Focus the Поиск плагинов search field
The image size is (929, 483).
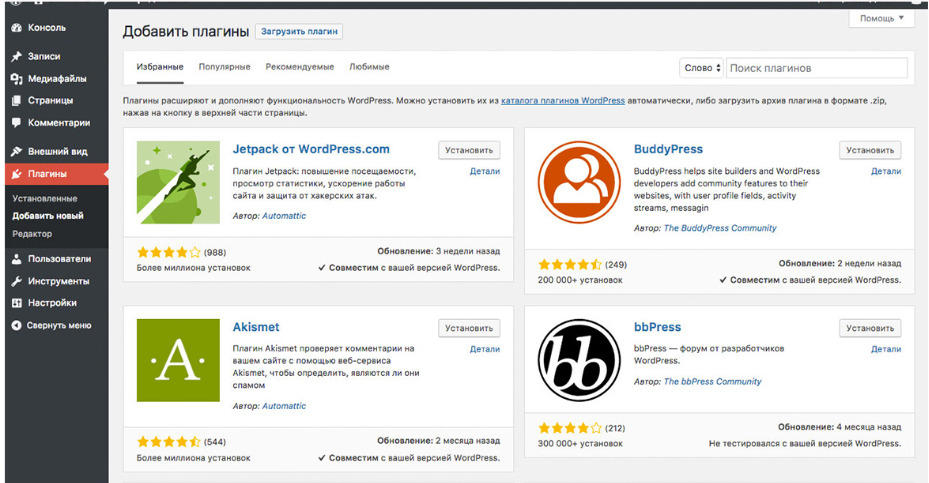click(817, 68)
